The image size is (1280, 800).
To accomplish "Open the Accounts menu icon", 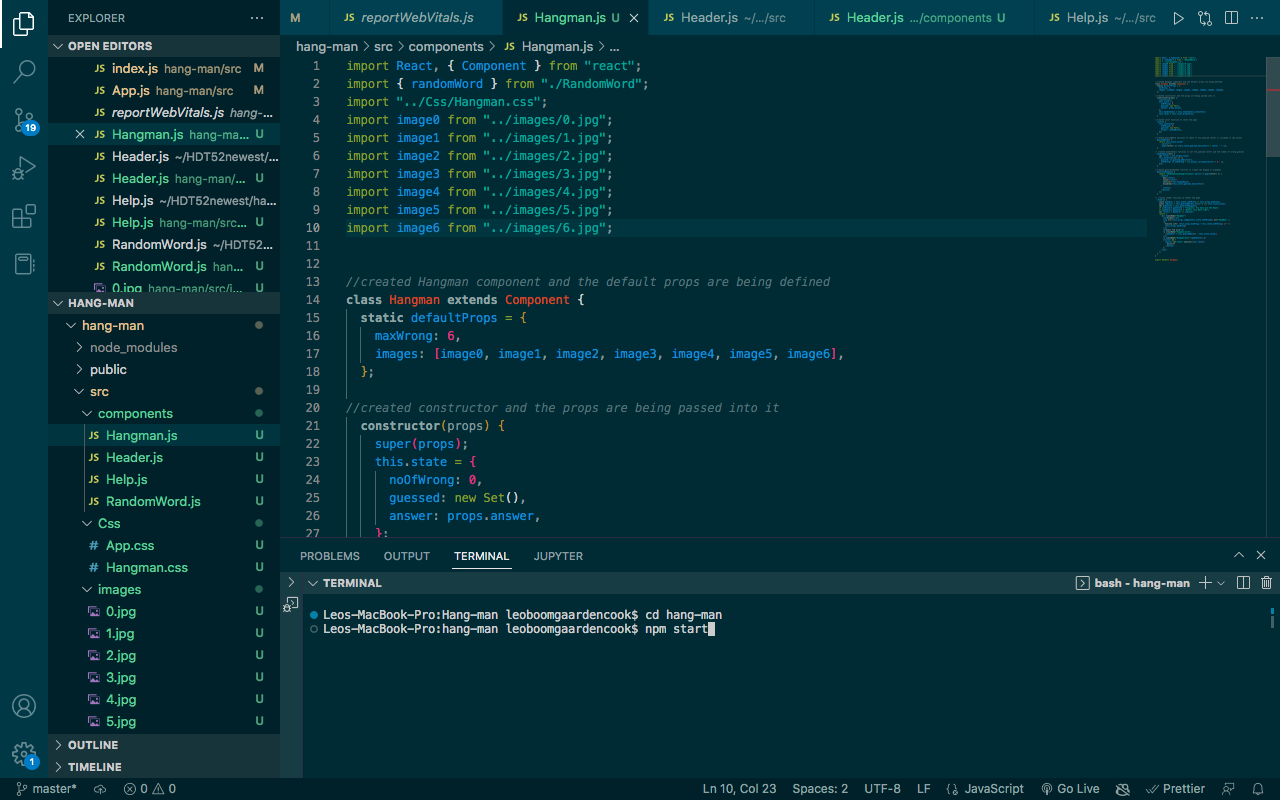I will [x=24, y=706].
